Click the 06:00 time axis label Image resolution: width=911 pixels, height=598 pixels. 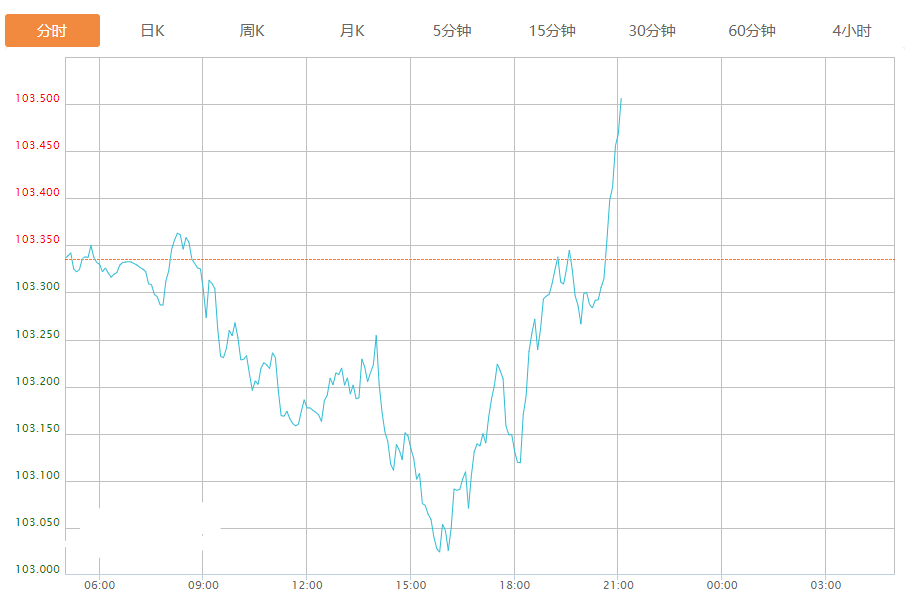[x=99, y=586]
